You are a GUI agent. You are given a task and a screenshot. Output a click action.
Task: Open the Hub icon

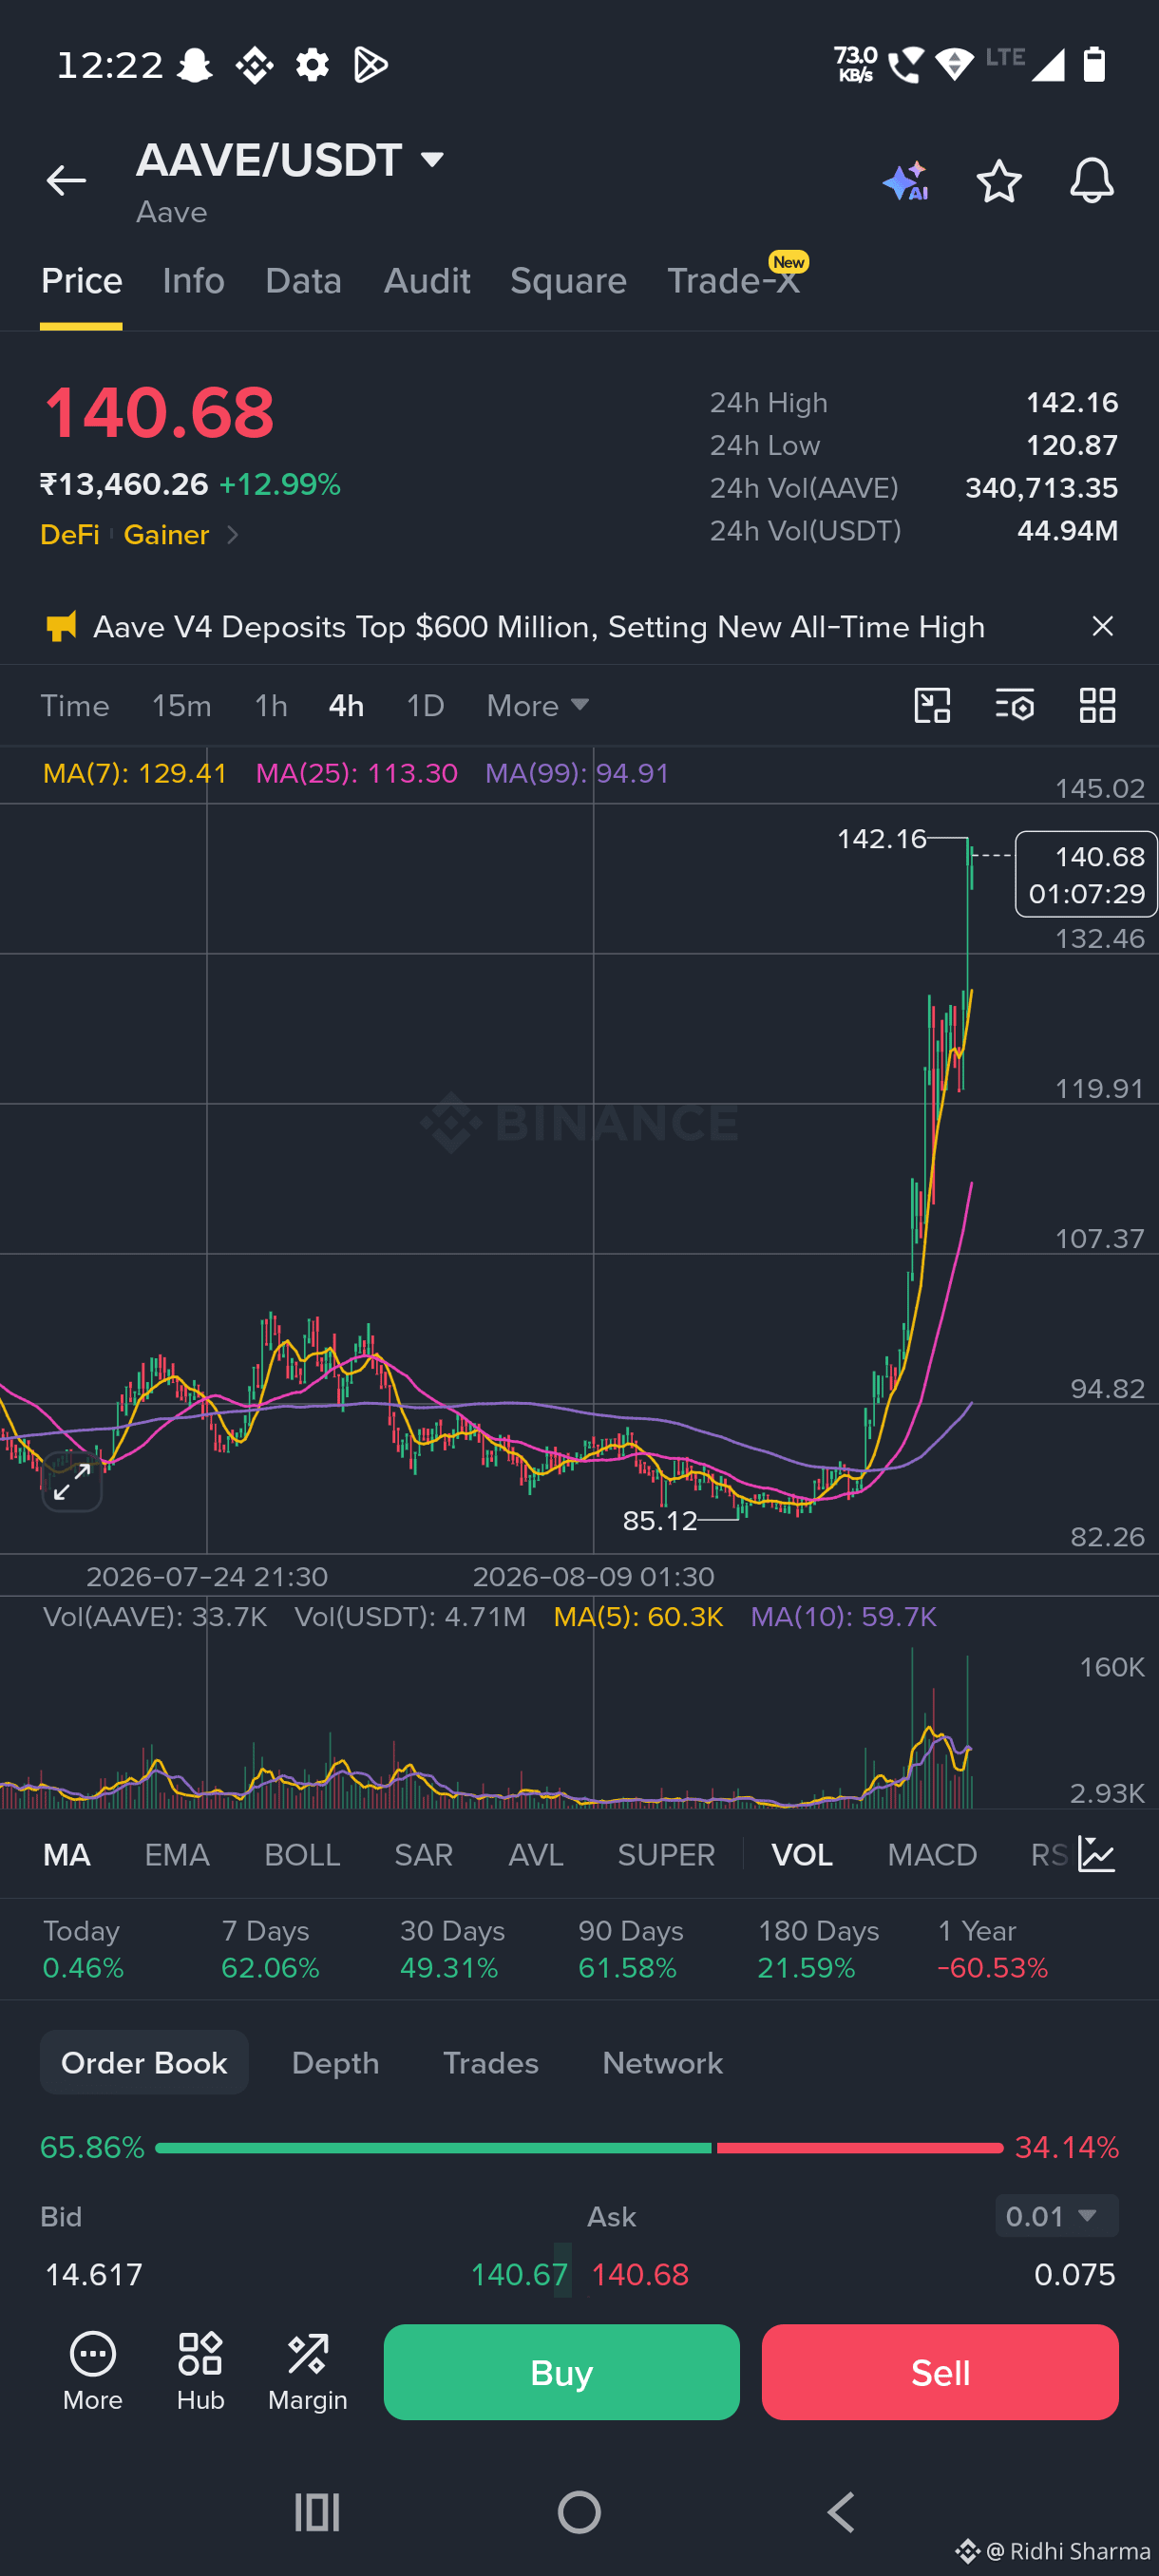click(200, 2370)
